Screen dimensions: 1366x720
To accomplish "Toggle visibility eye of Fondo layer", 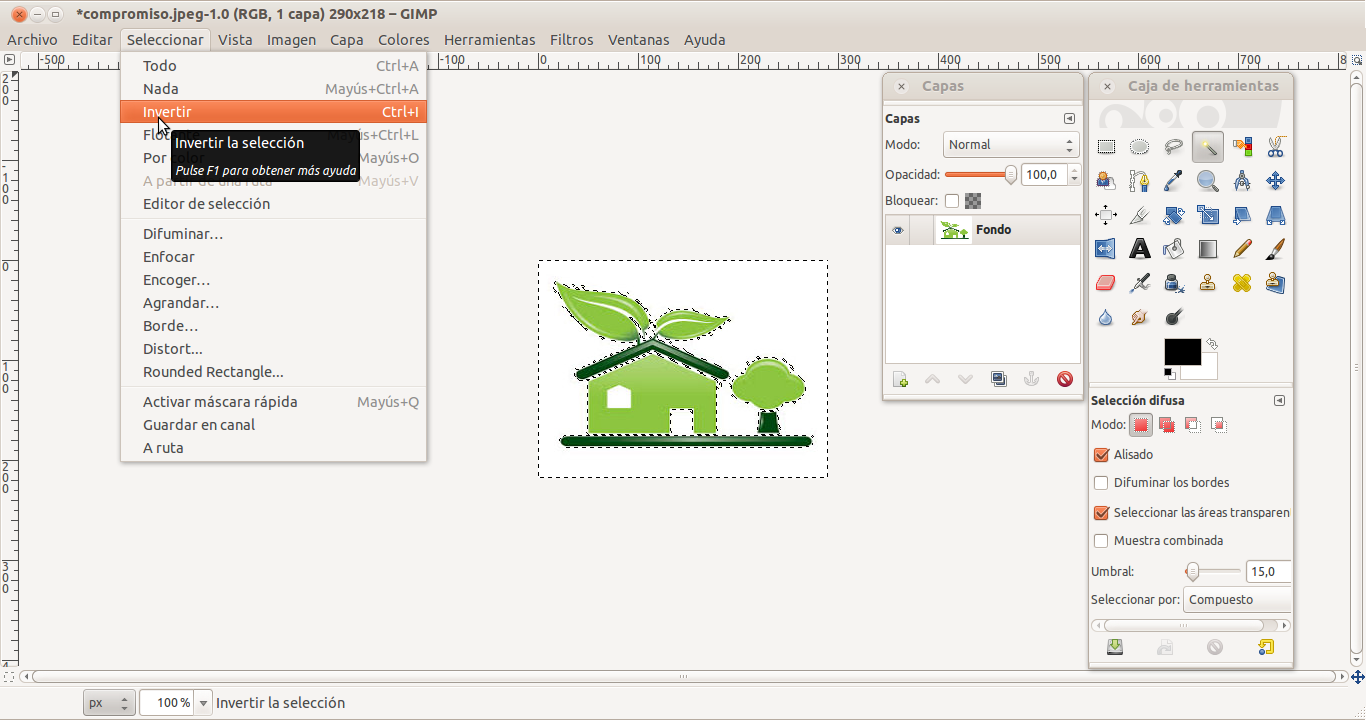I will coord(898,230).
